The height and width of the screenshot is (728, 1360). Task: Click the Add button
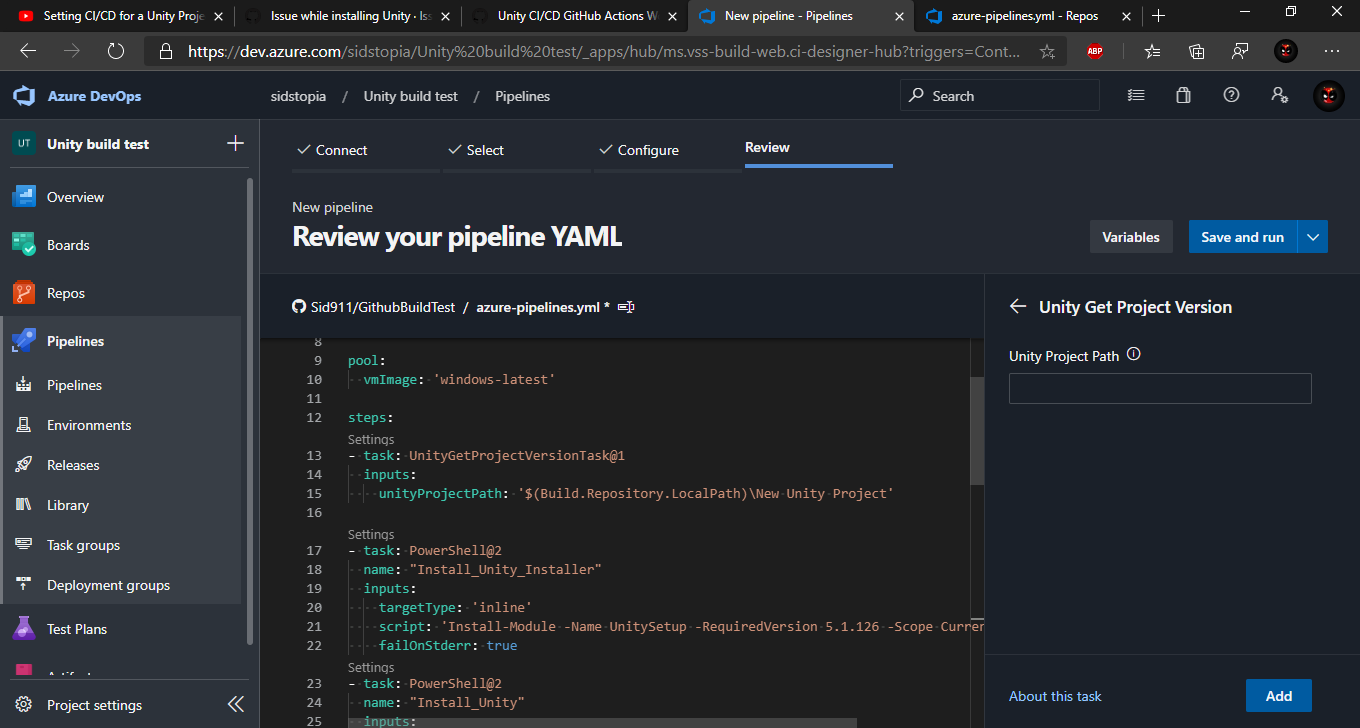coord(1278,696)
